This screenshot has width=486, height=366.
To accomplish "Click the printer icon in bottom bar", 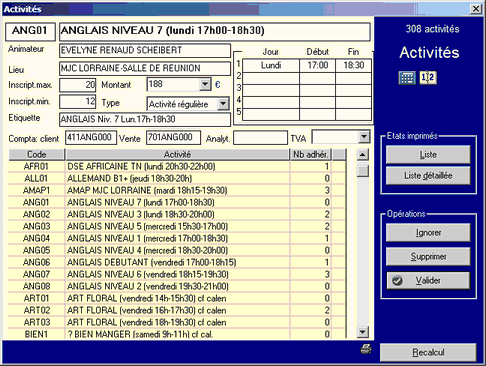I will (x=366, y=349).
